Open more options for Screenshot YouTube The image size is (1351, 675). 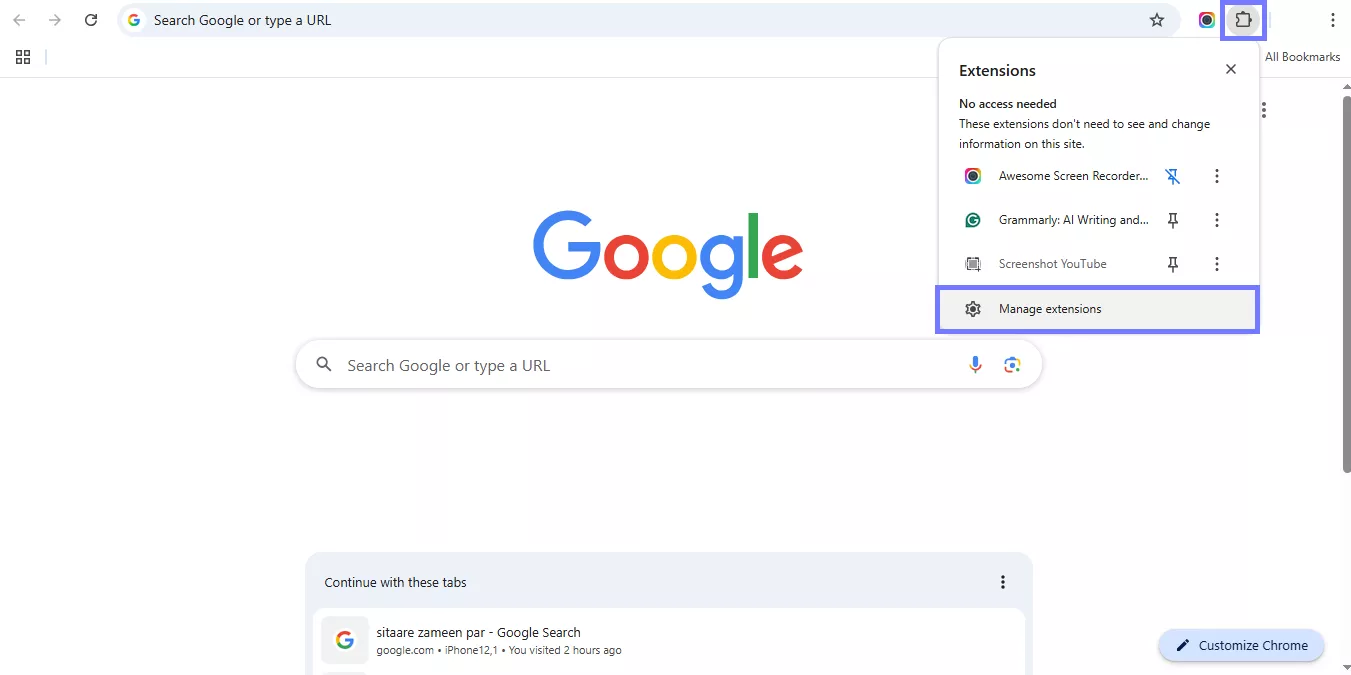[1217, 263]
